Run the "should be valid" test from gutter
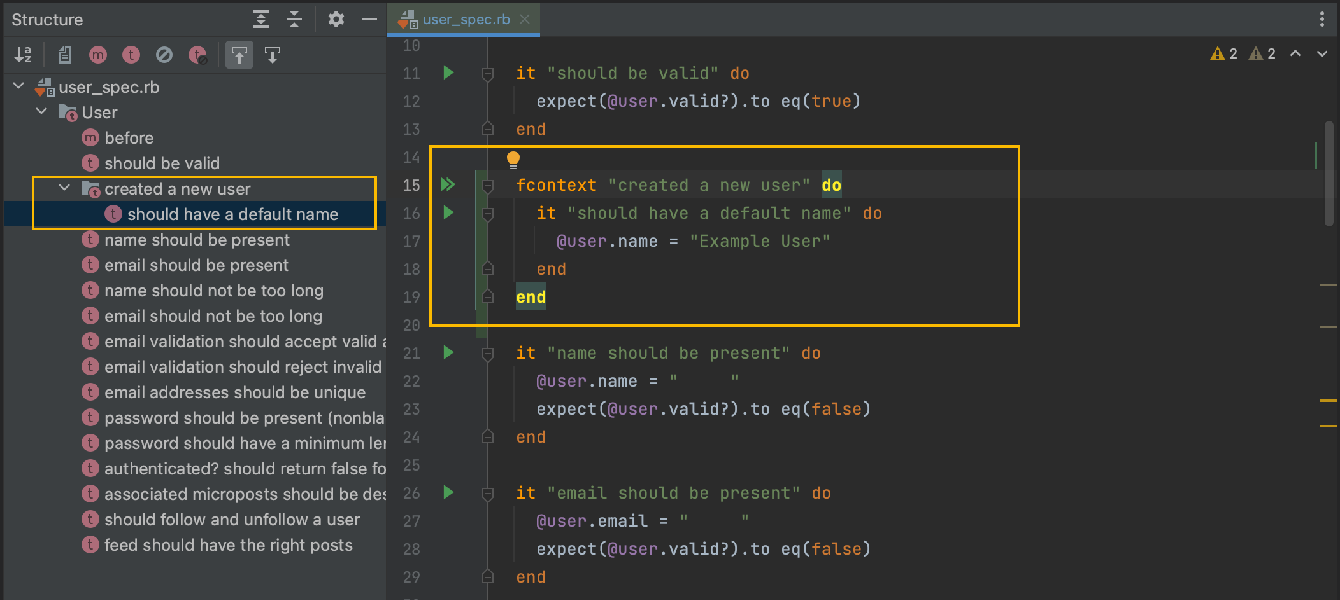Screen dimensions: 1340x600 coord(448,73)
